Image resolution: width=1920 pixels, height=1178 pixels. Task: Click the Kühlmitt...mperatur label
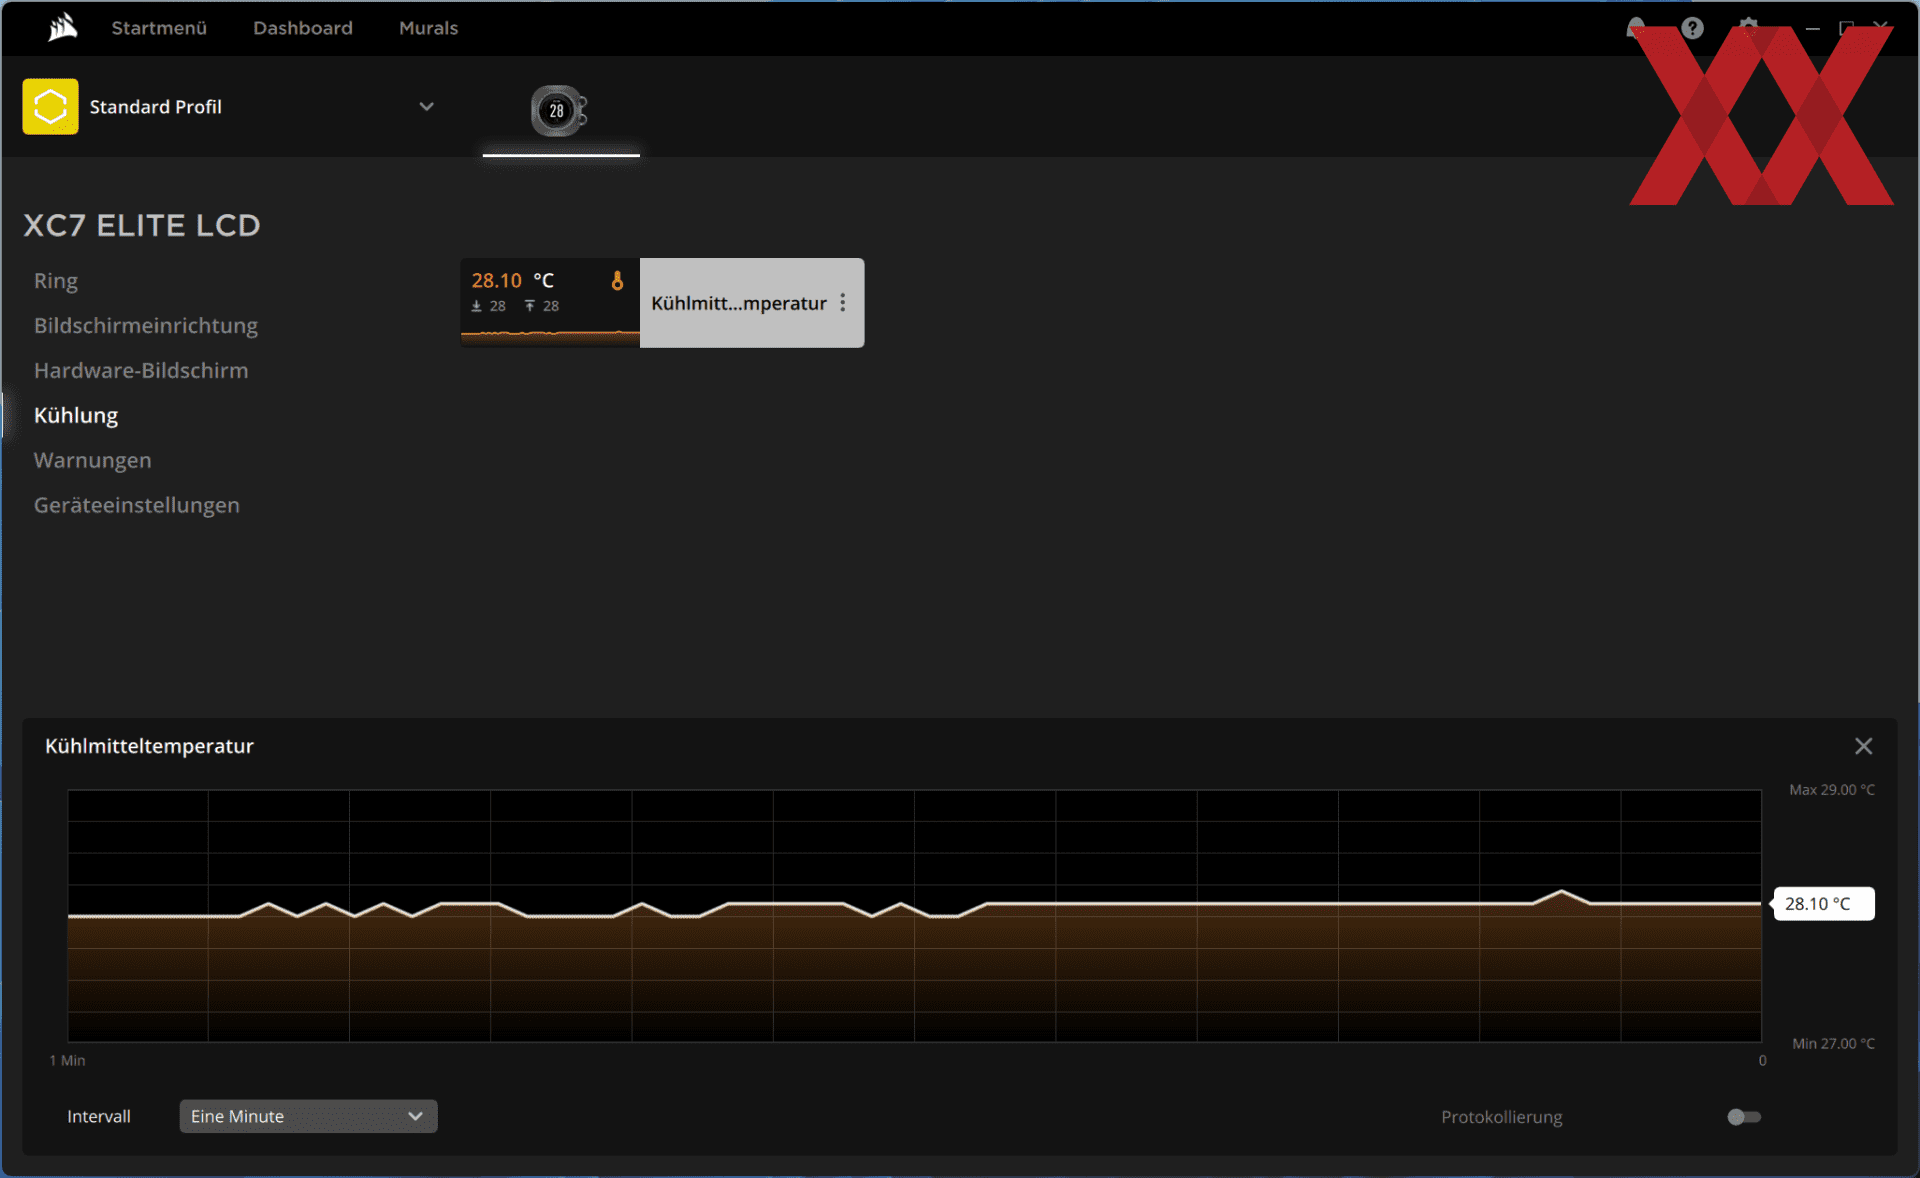(x=739, y=303)
